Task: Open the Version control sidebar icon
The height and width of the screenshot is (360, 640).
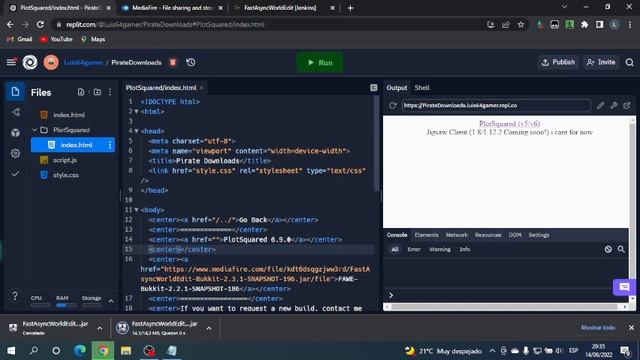Action: coord(16,112)
